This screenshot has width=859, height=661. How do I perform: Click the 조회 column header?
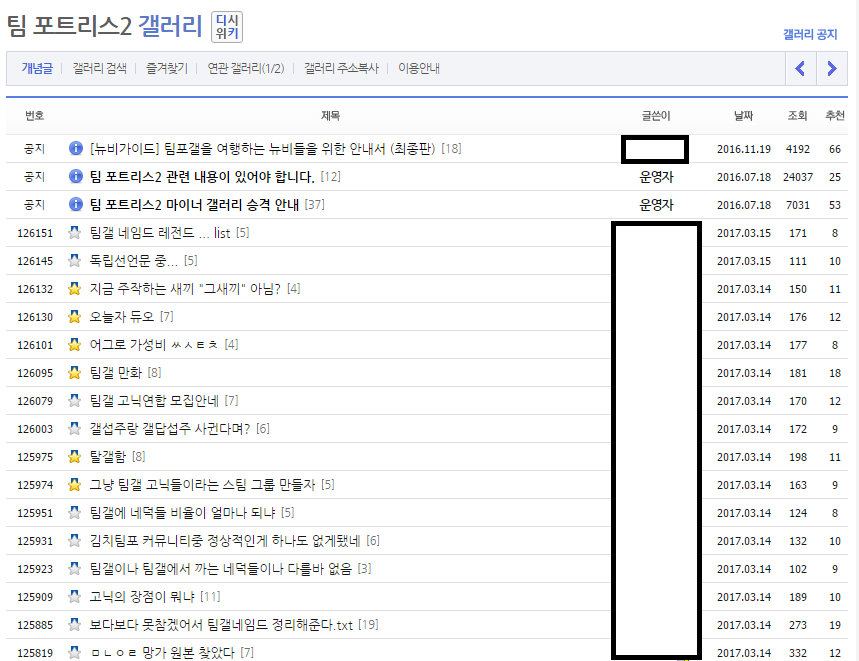(797, 116)
